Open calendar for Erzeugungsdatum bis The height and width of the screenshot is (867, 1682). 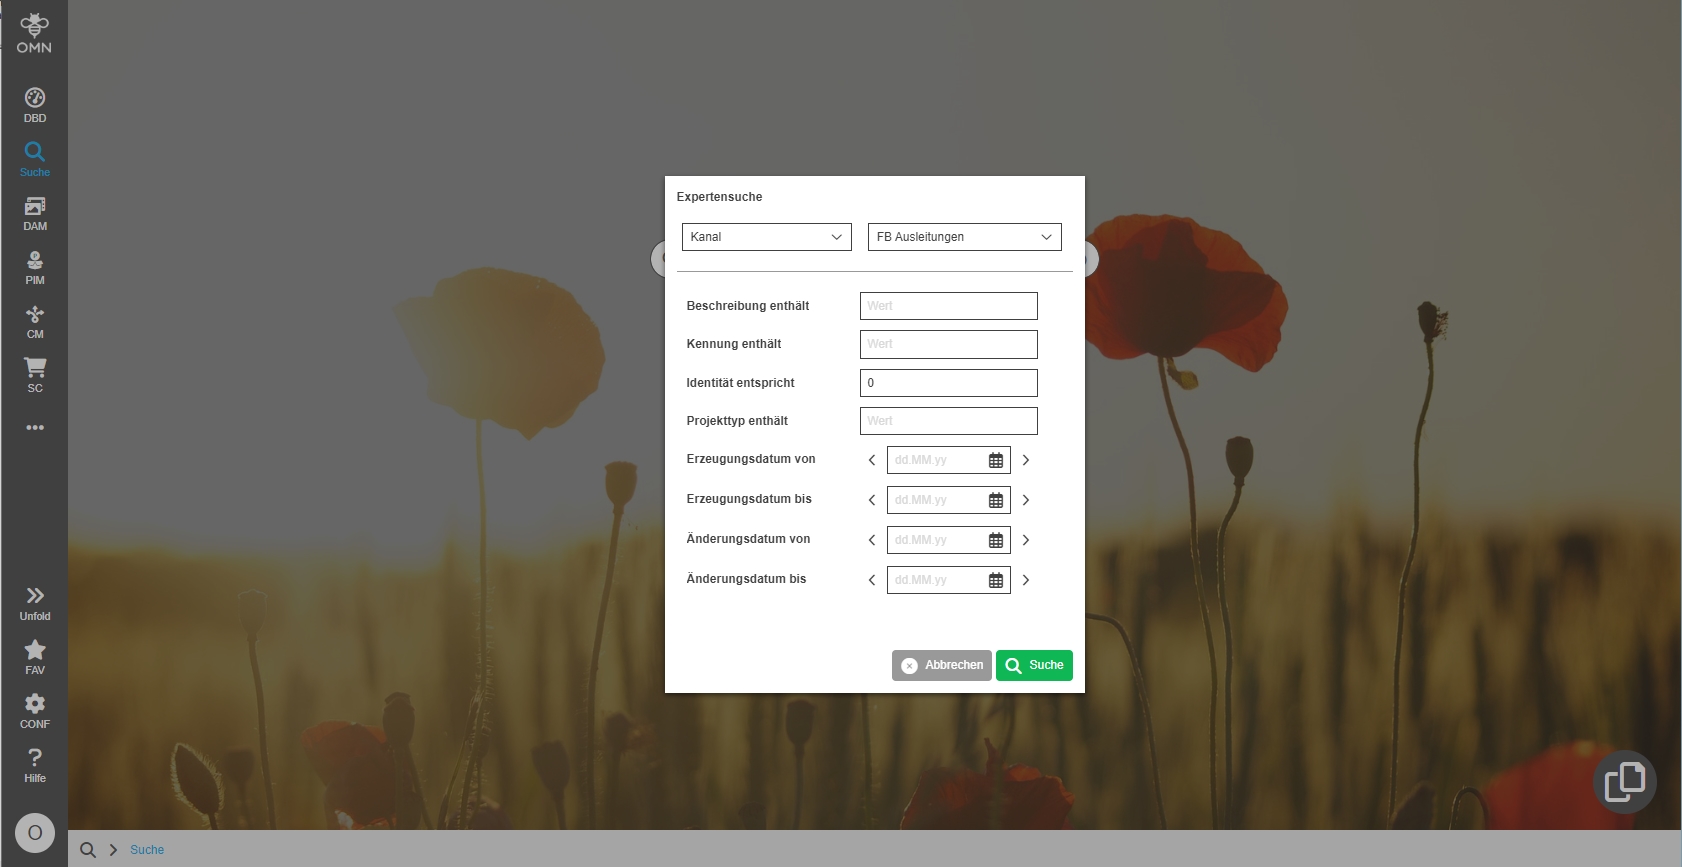996,500
